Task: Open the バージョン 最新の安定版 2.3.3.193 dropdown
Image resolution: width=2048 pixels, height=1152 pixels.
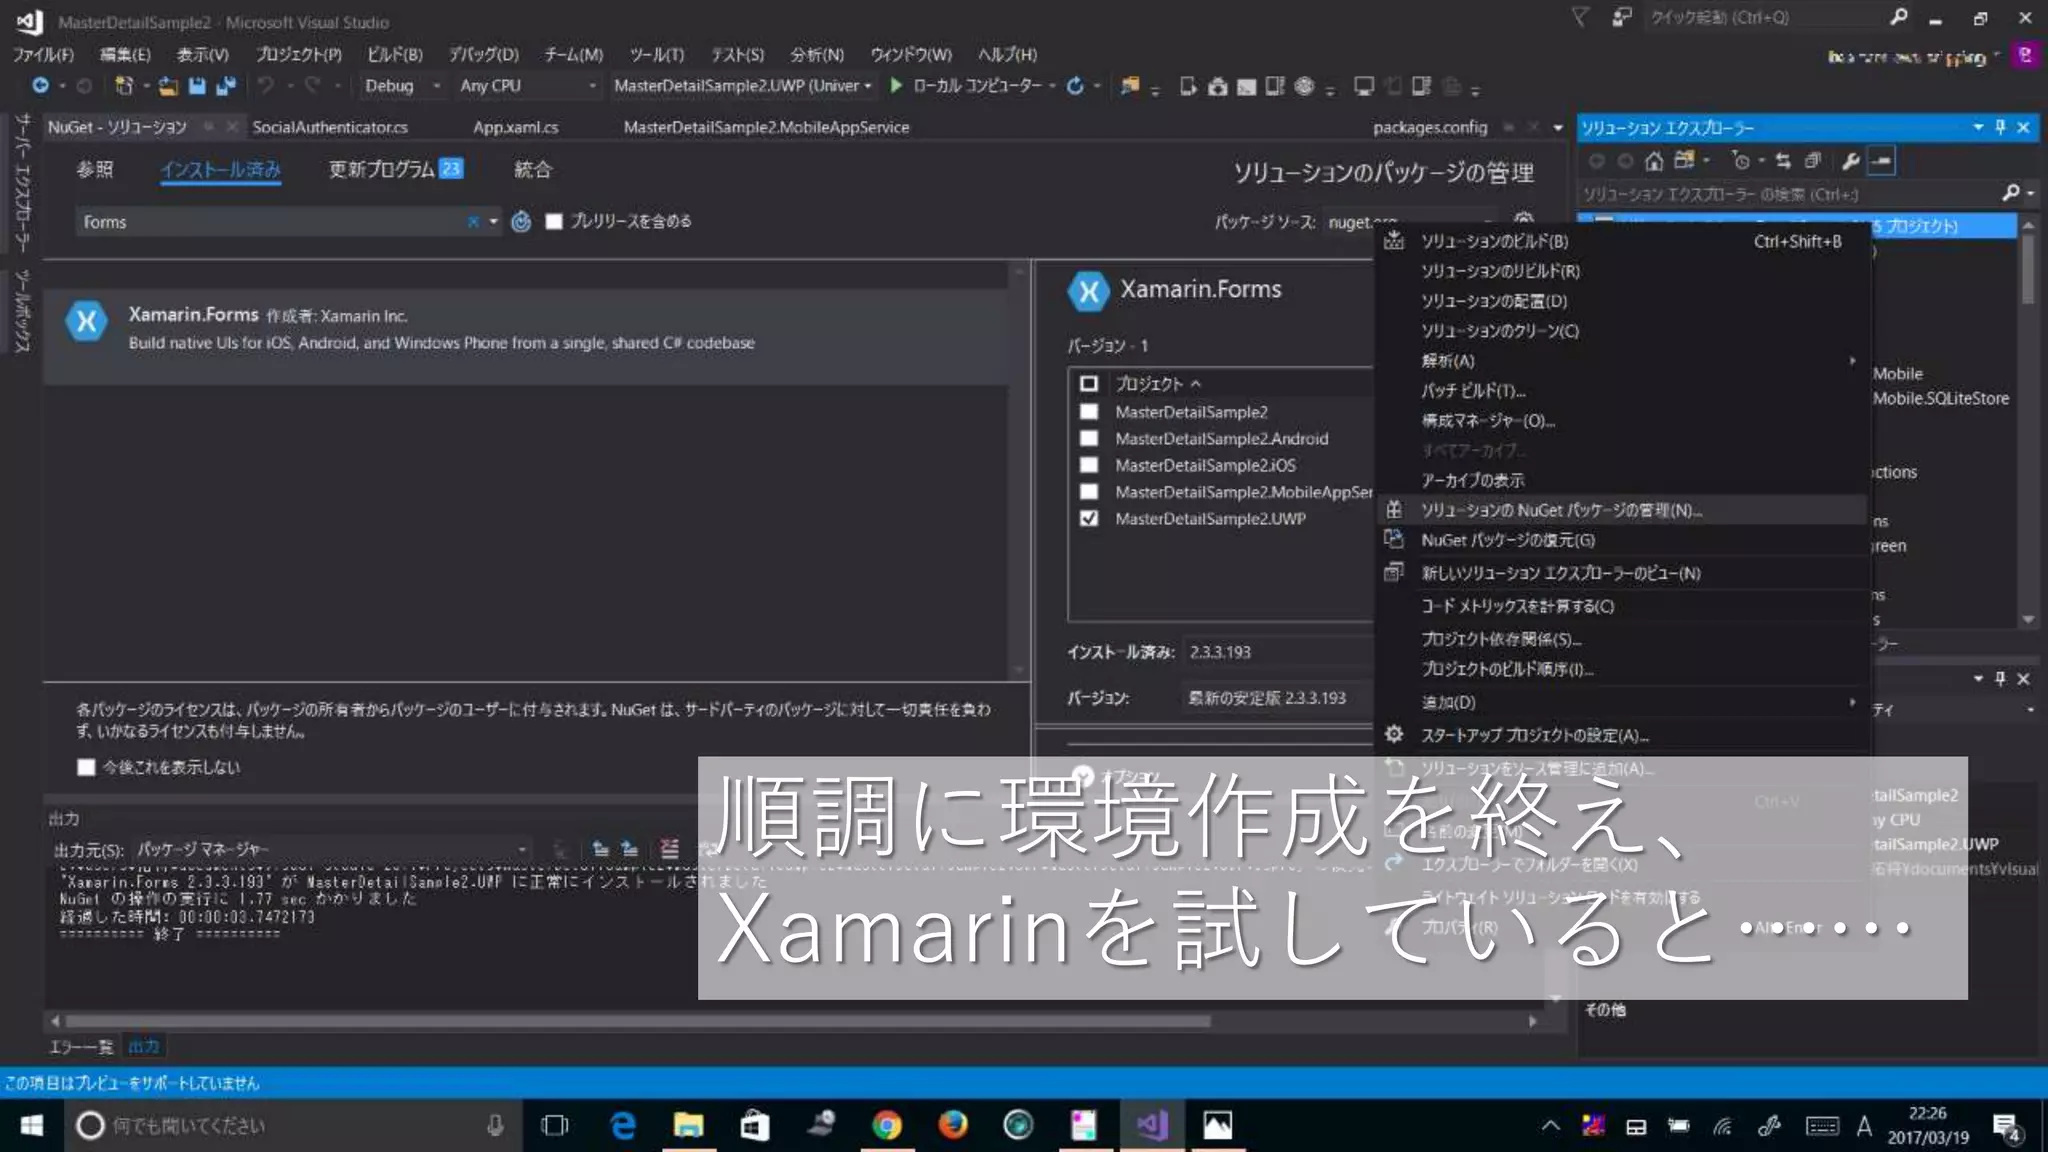Action: pyautogui.click(x=1277, y=698)
